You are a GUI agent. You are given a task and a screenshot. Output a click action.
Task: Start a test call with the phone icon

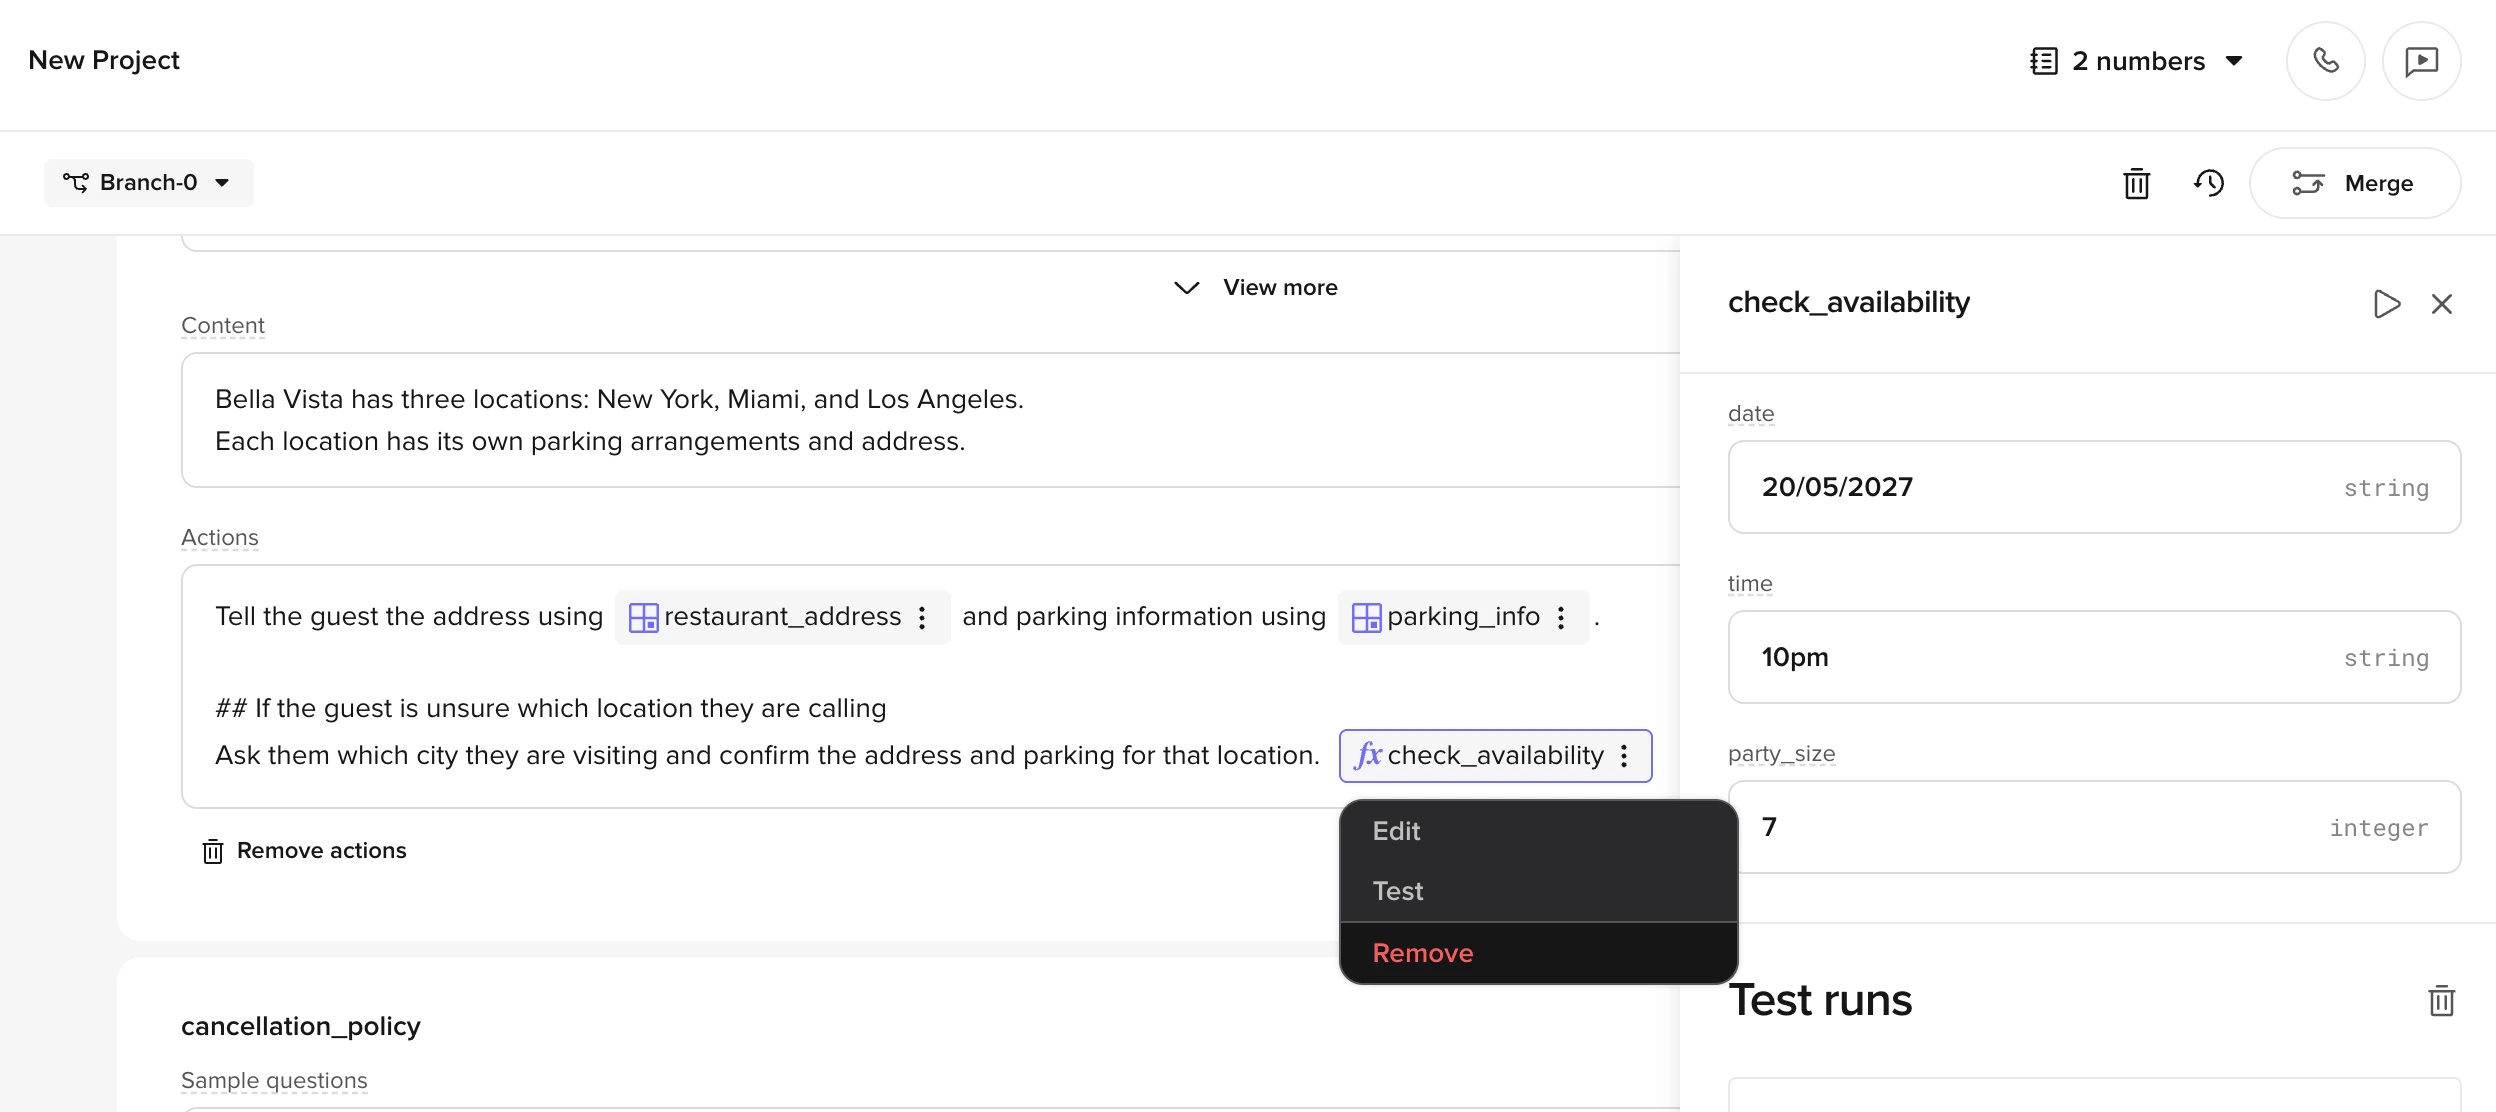point(2325,60)
